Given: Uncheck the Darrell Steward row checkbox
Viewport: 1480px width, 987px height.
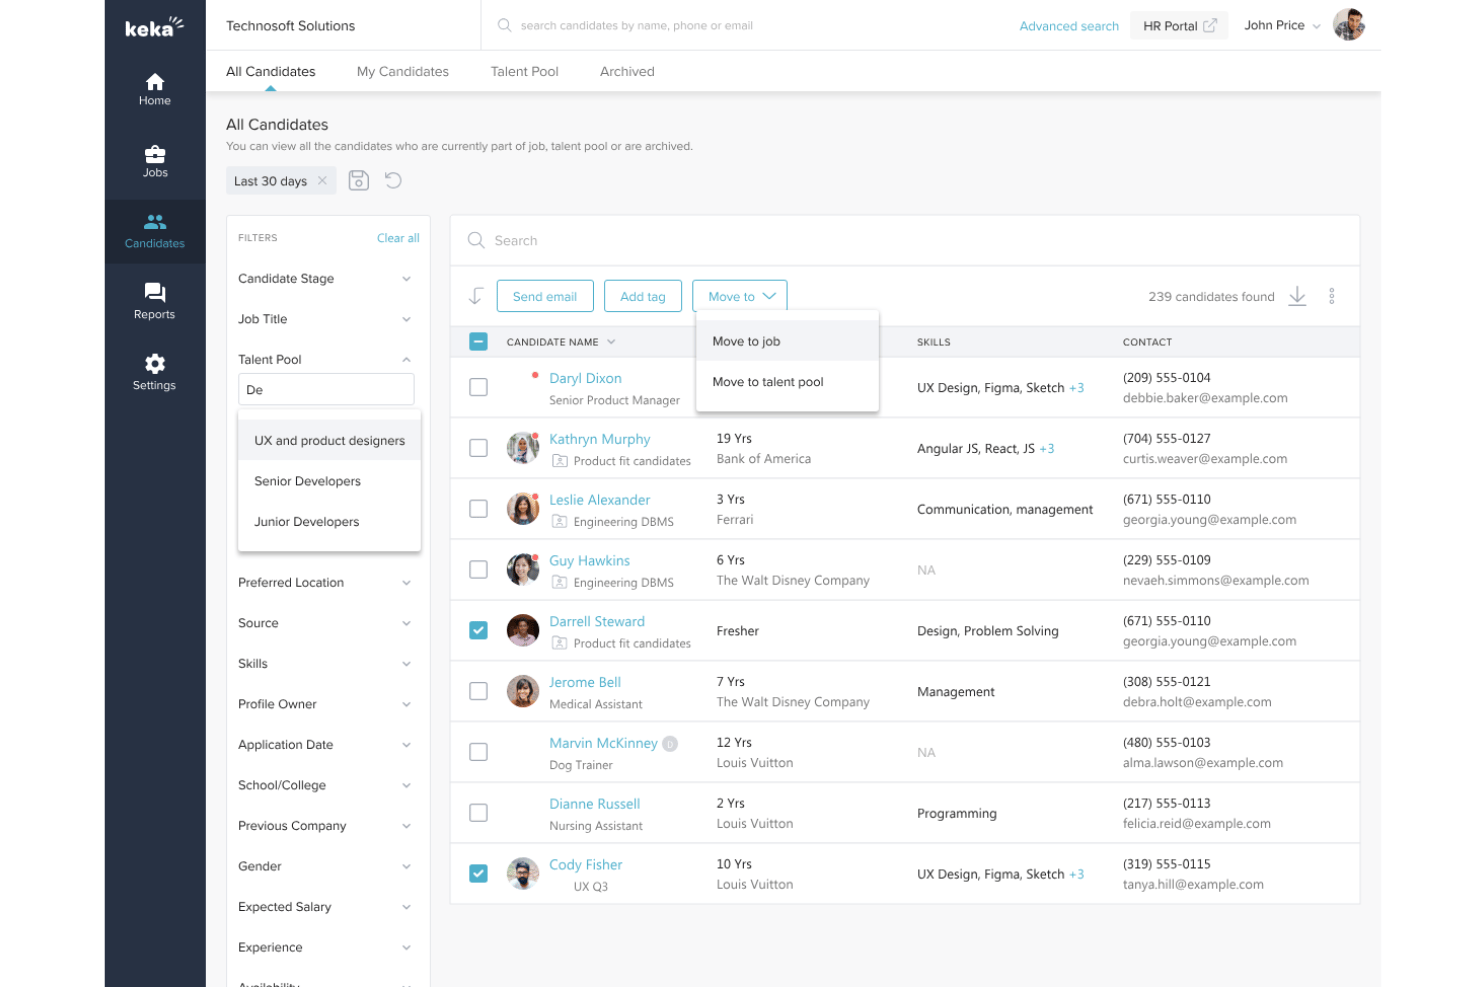Looking at the screenshot, I should pyautogui.click(x=479, y=630).
